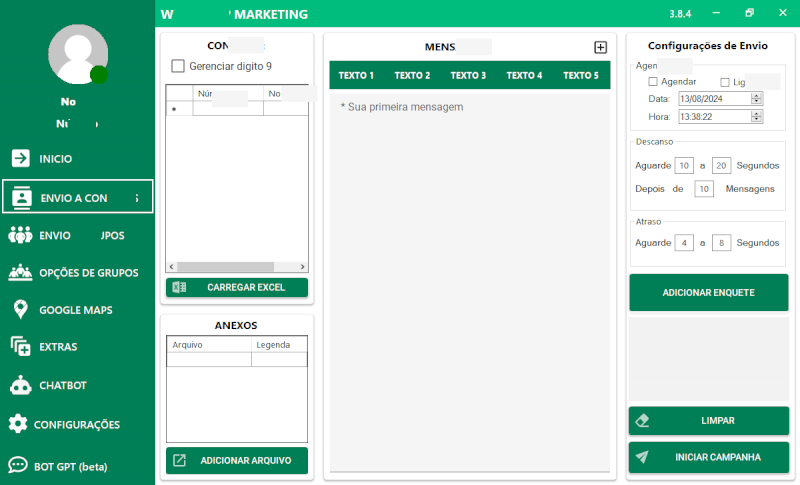The height and width of the screenshot is (485, 800).
Task: Click the group people icon for ENVIO
Action: pos(20,235)
